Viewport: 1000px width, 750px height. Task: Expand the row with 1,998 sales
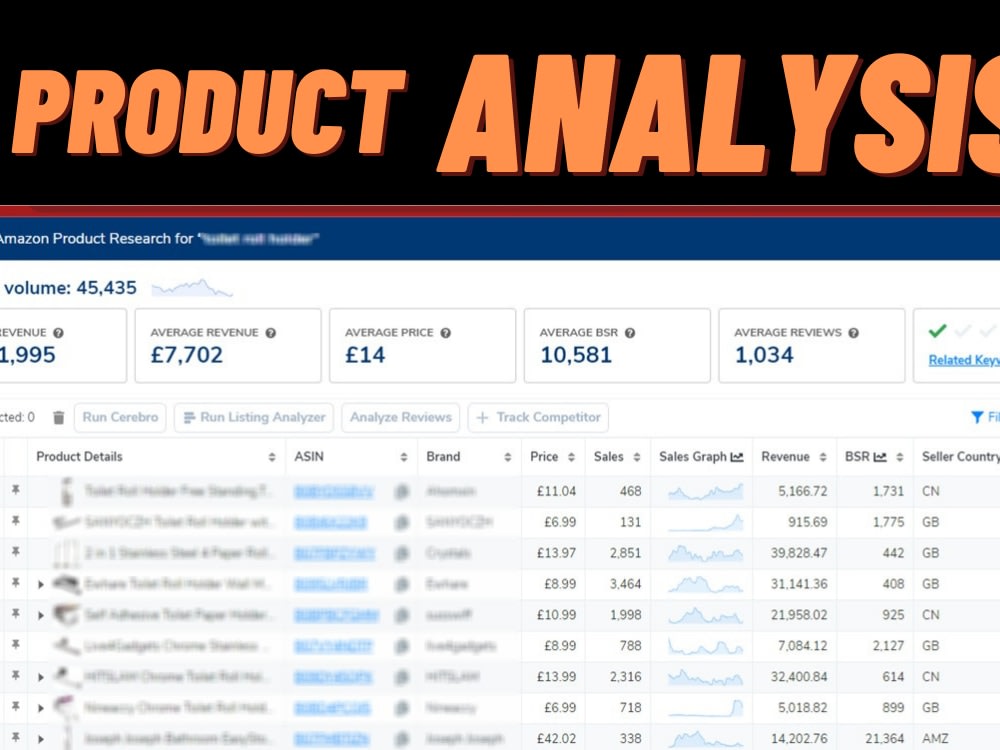tap(41, 615)
